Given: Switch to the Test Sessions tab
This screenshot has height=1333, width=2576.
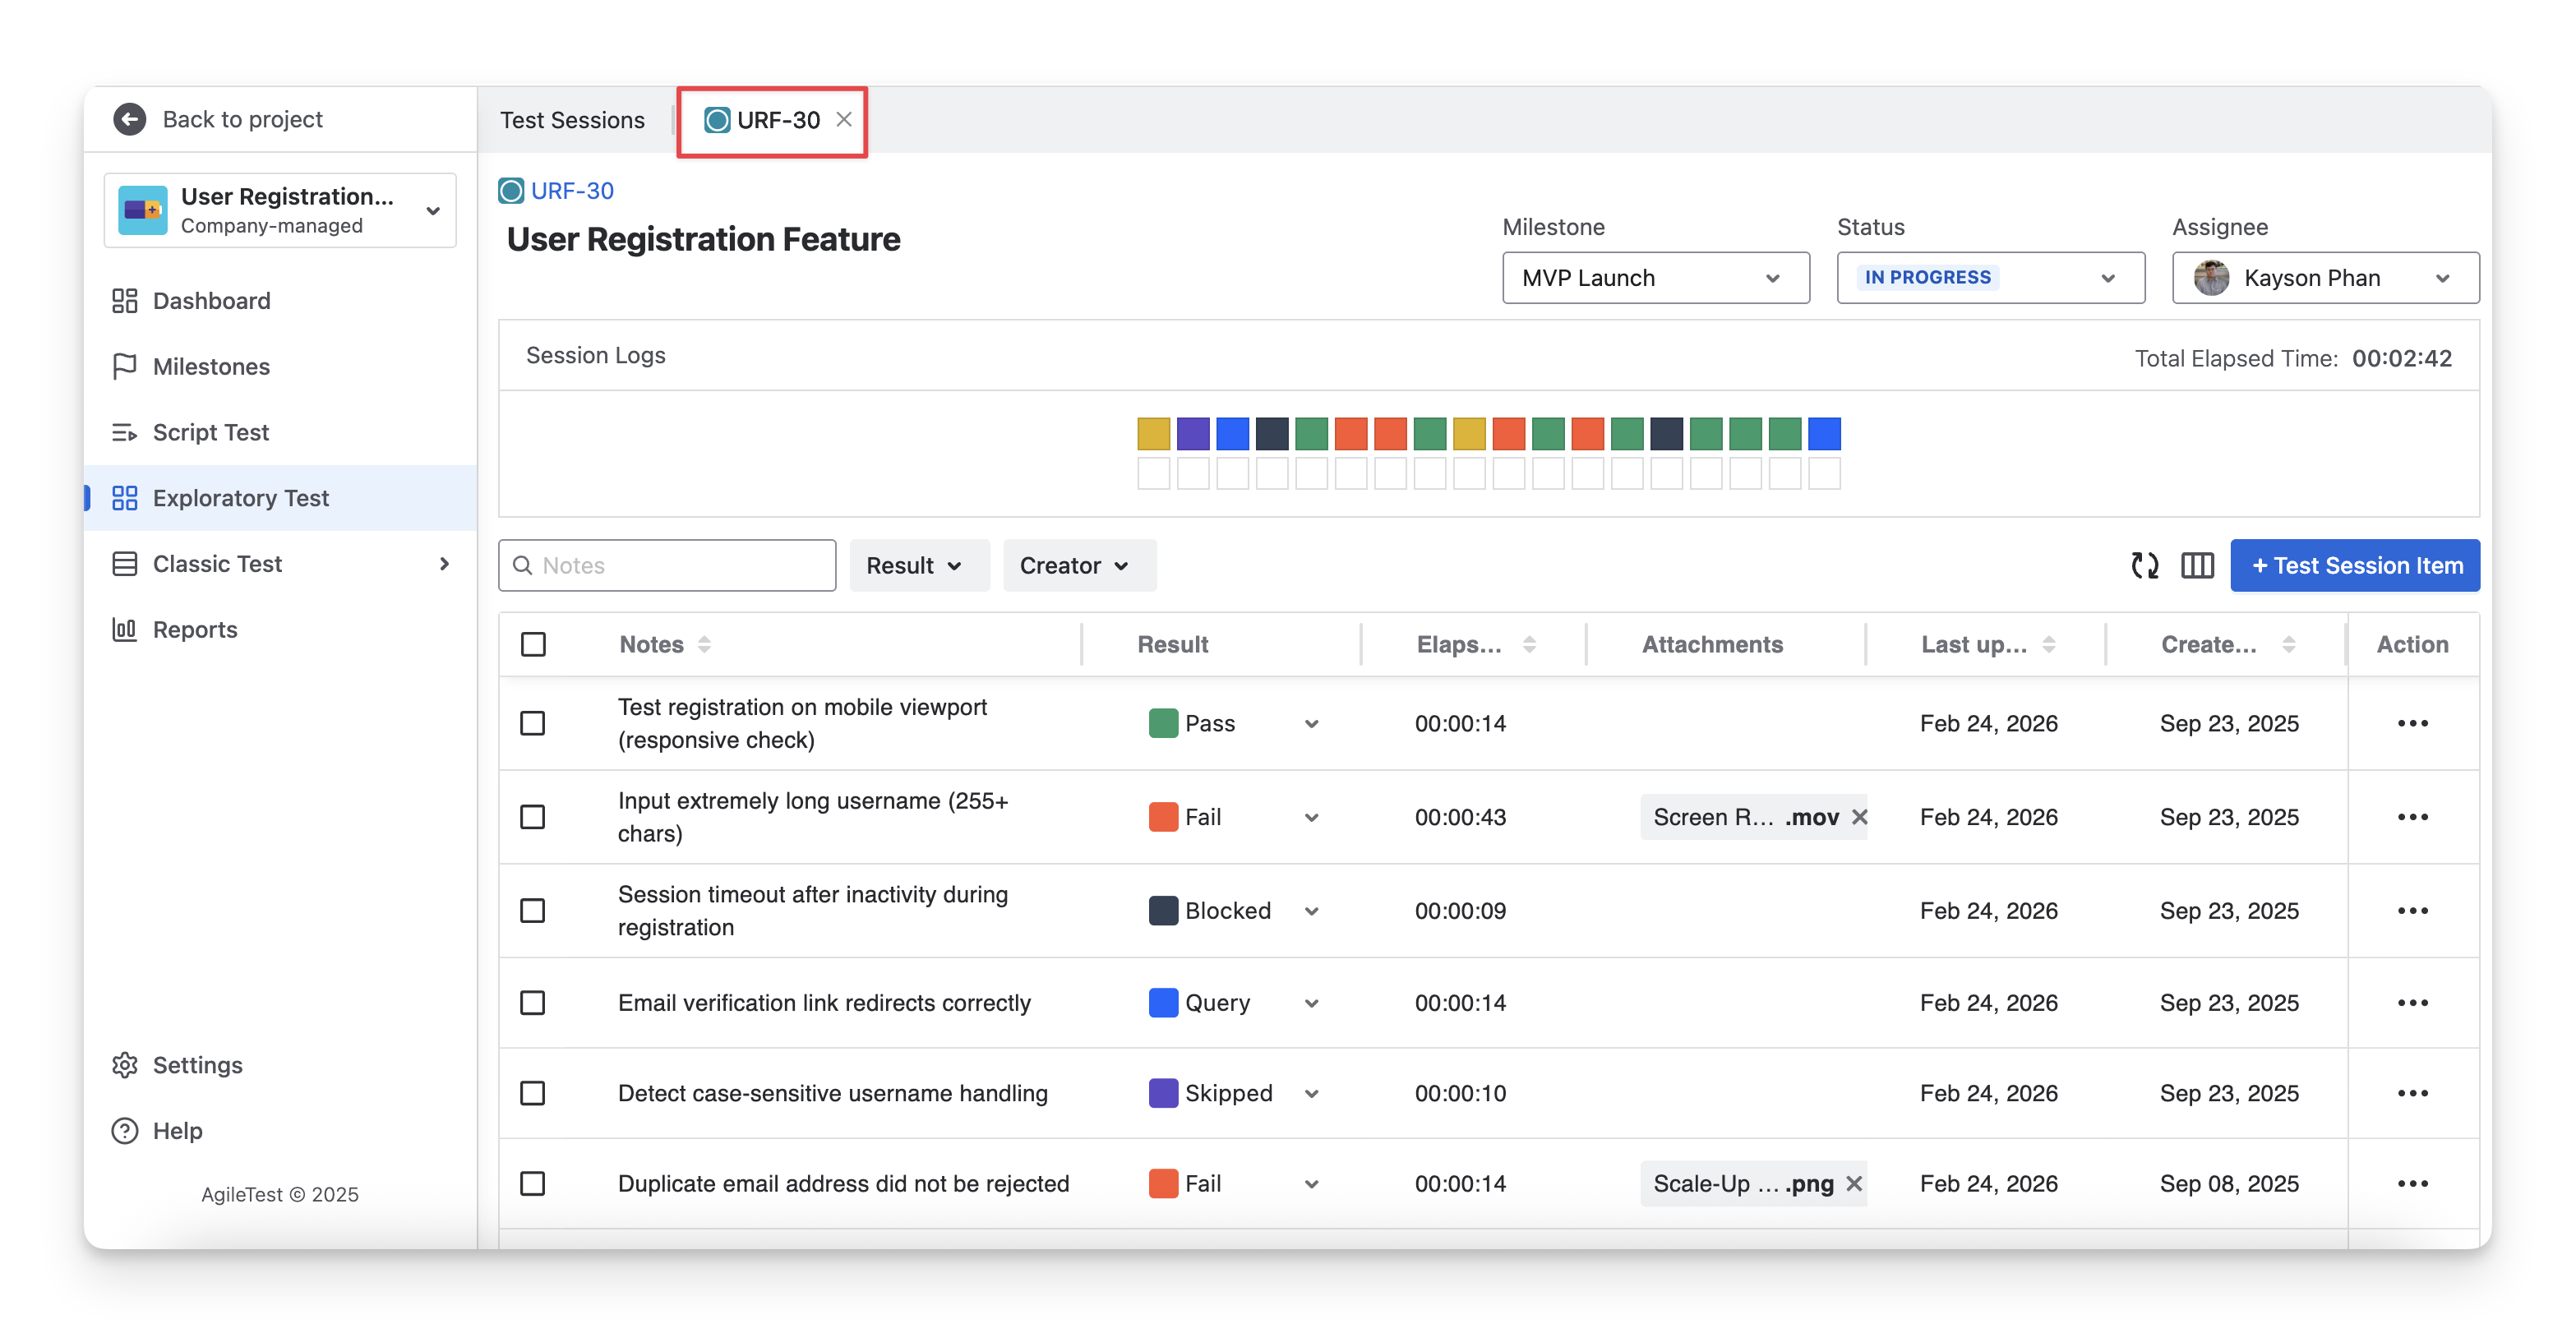Looking at the screenshot, I should click(x=572, y=120).
